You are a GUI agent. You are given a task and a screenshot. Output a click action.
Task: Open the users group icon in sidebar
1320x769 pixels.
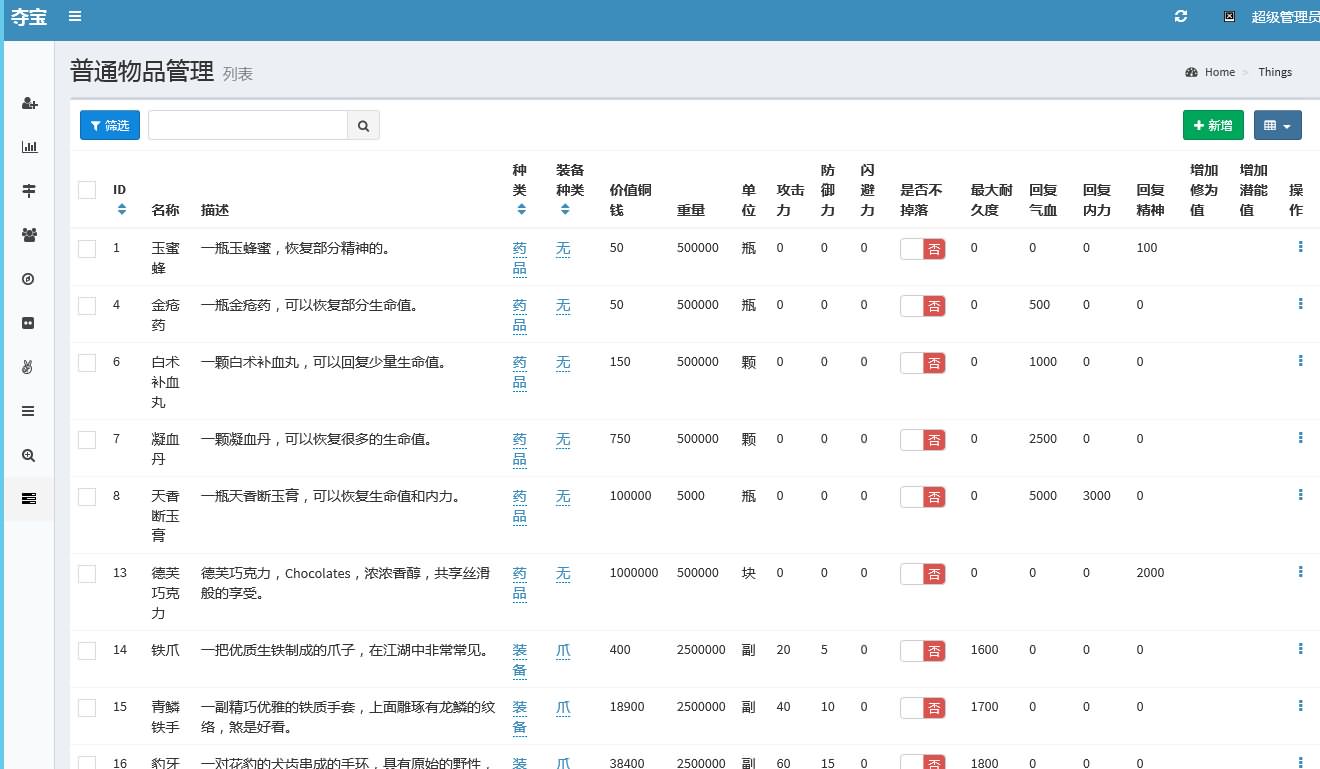tap(29, 234)
